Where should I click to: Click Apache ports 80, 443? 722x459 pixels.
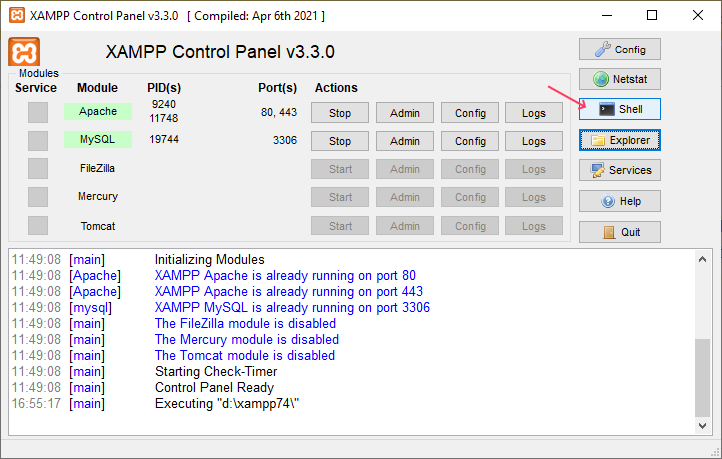[279, 112]
